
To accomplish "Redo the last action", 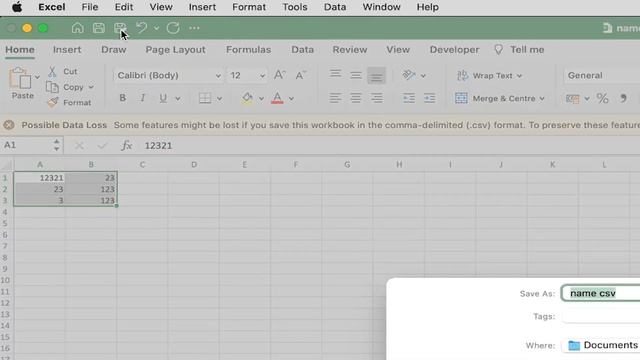I will pos(173,28).
